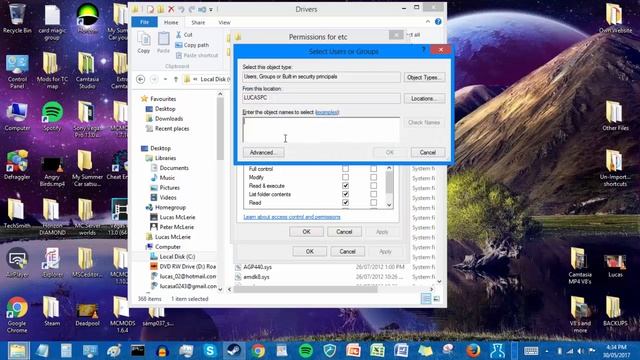Click the Copy icon in Drivers ribbon
The image size is (640, 360).
point(144,42)
